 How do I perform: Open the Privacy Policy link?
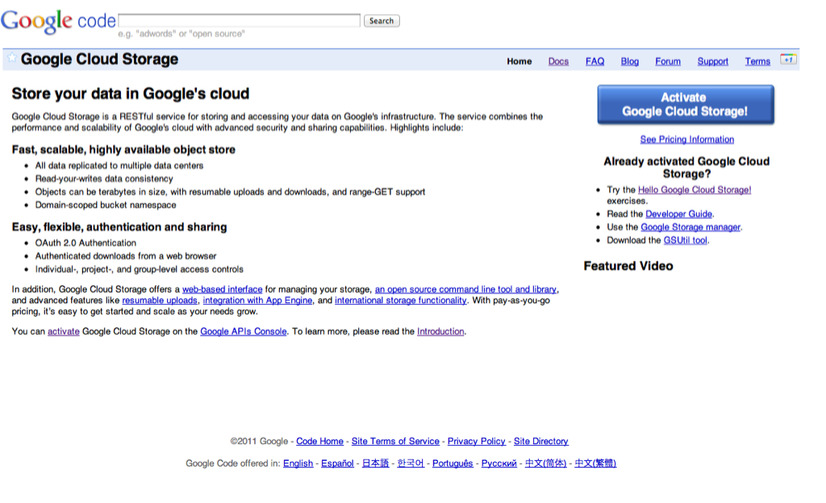476,441
